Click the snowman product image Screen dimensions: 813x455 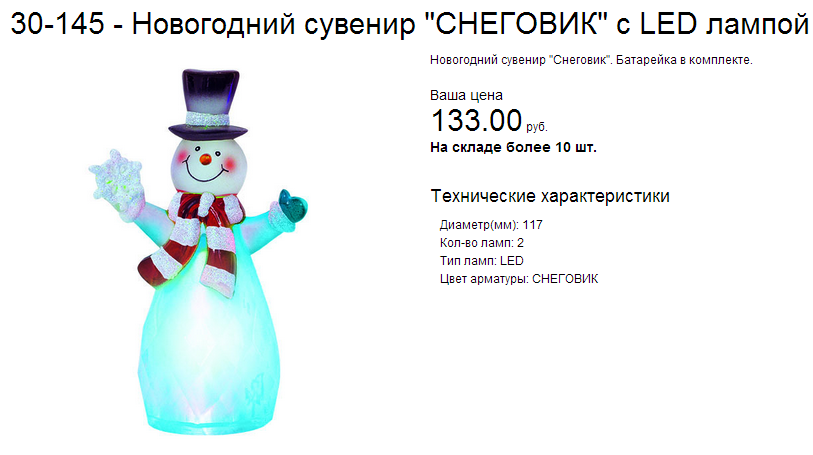(x=199, y=252)
